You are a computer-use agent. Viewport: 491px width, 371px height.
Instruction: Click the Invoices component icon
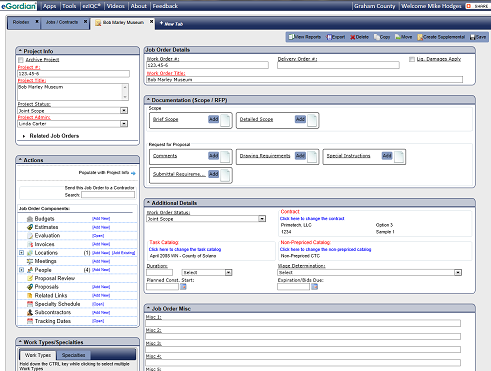click(x=30, y=244)
